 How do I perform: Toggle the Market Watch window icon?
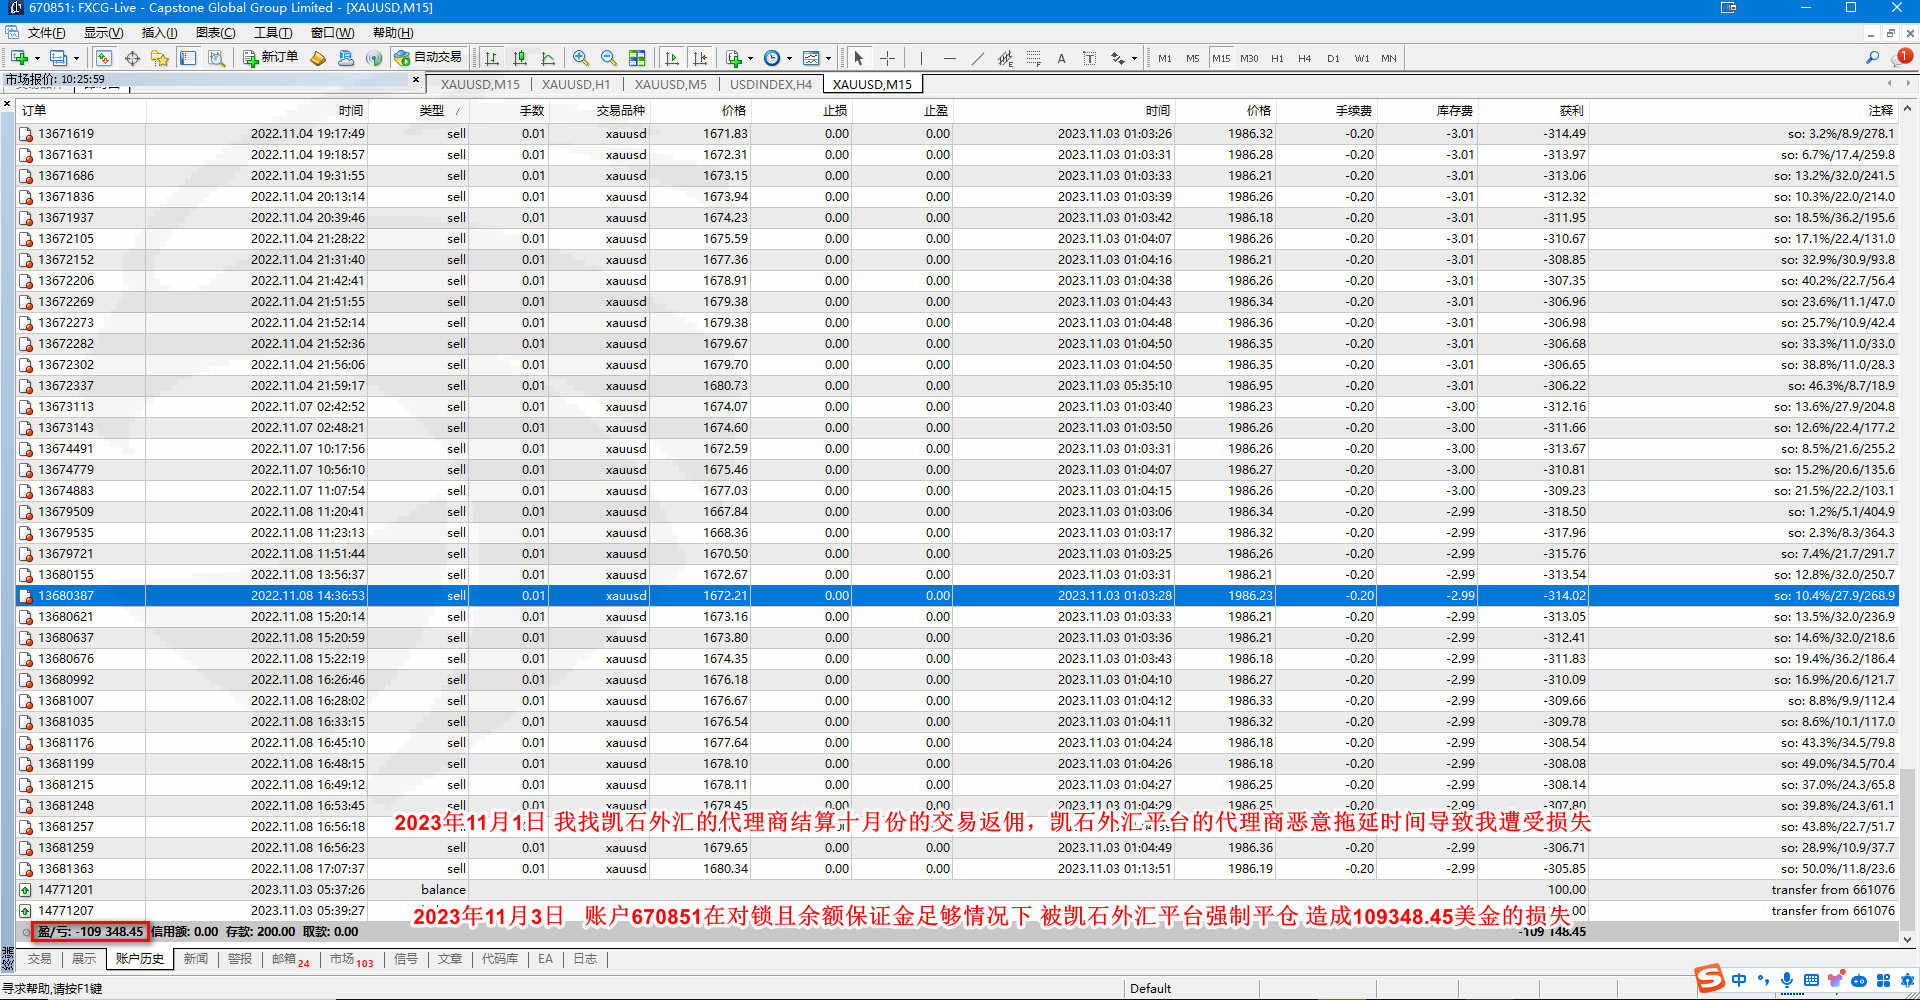coord(104,58)
